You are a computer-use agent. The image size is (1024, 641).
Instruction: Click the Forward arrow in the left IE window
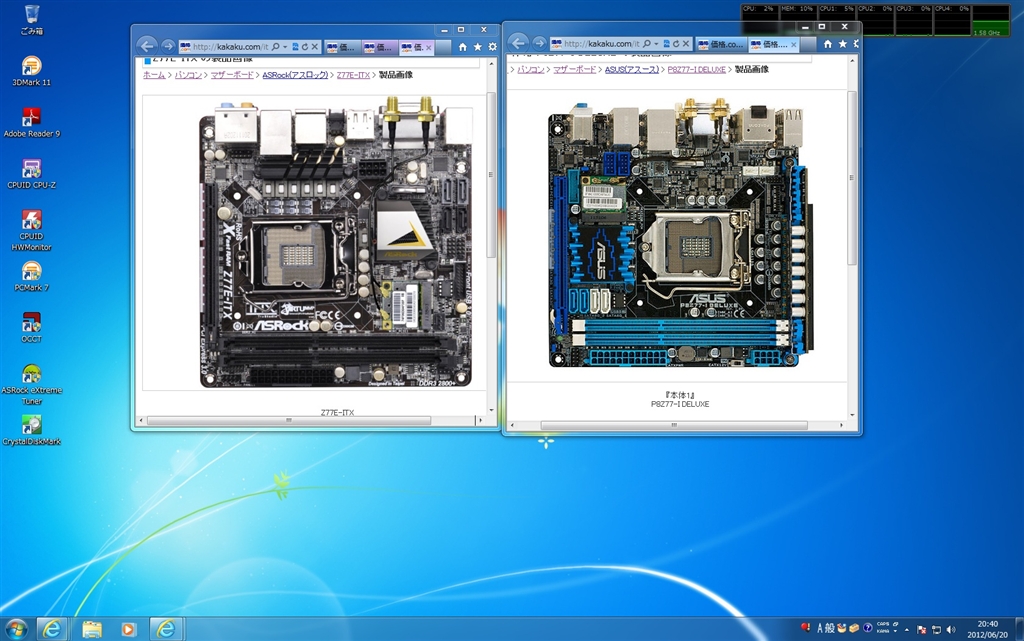168,46
